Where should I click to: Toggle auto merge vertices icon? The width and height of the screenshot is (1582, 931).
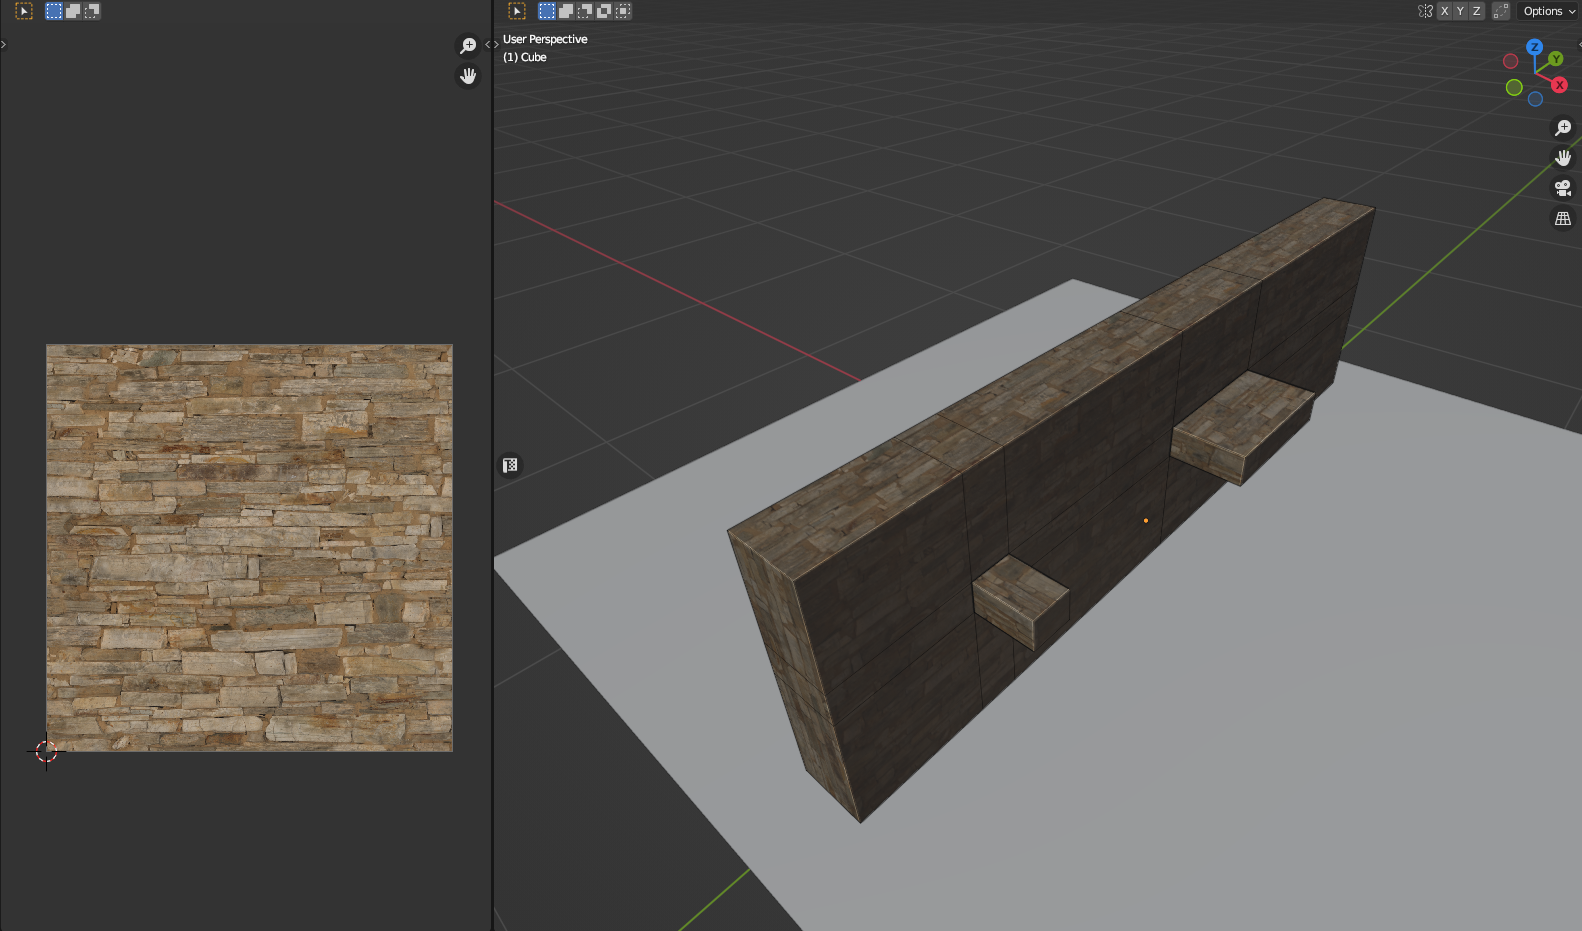coord(1500,11)
